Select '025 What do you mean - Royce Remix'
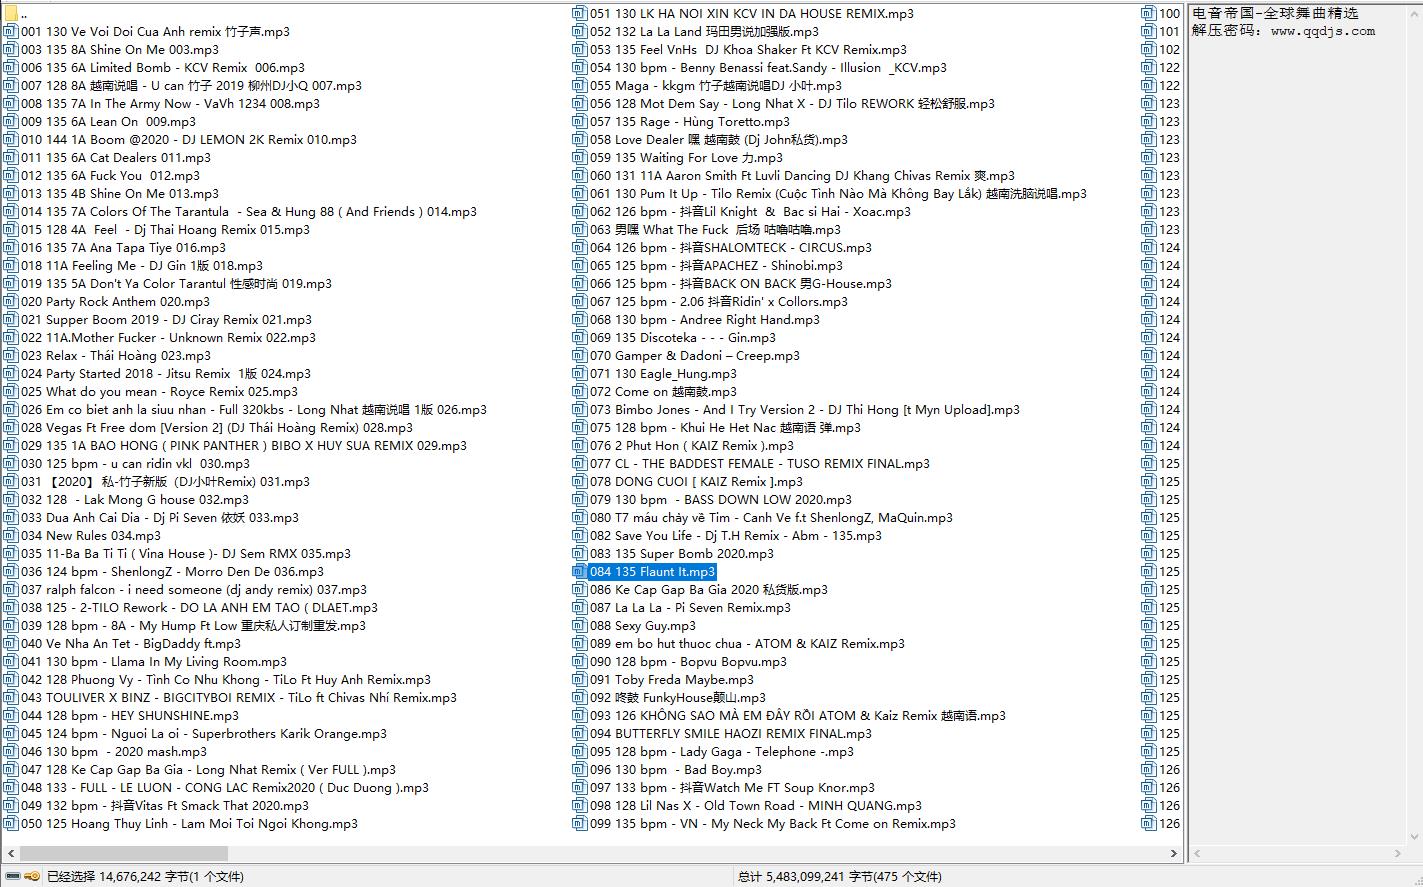This screenshot has height=887, width=1423. coord(159,392)
